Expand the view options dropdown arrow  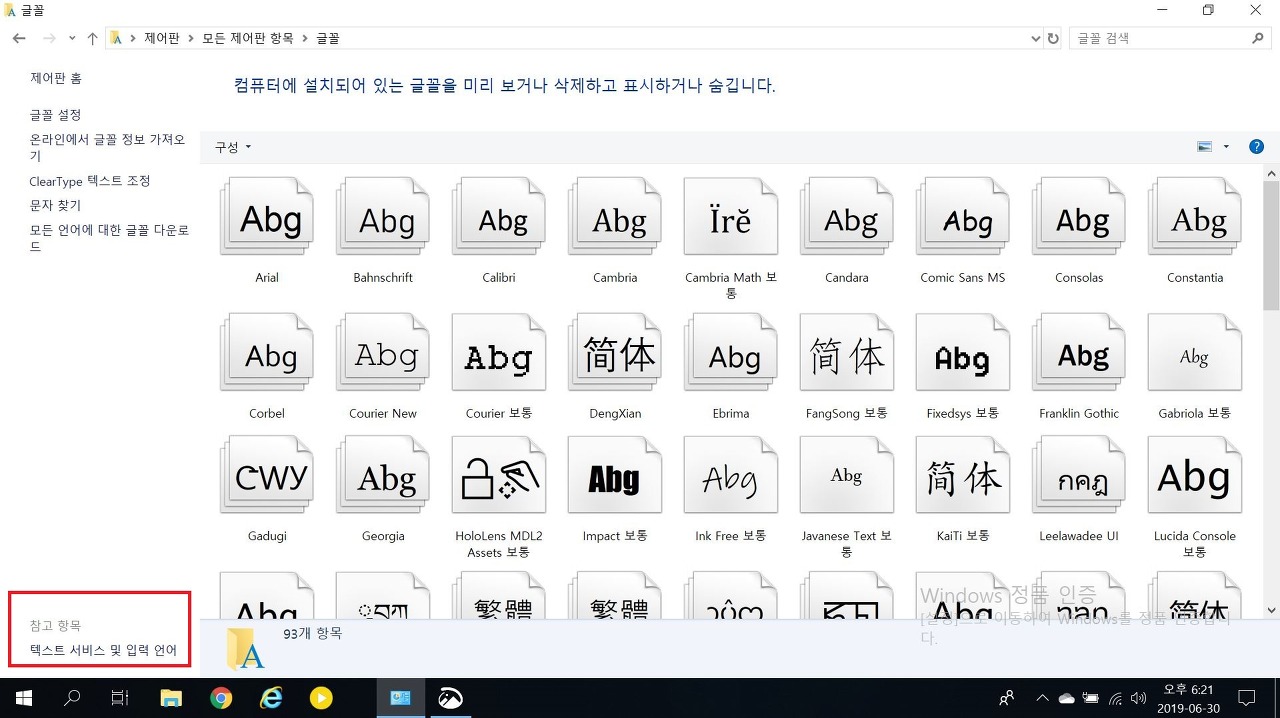(x=1226, y=147)
